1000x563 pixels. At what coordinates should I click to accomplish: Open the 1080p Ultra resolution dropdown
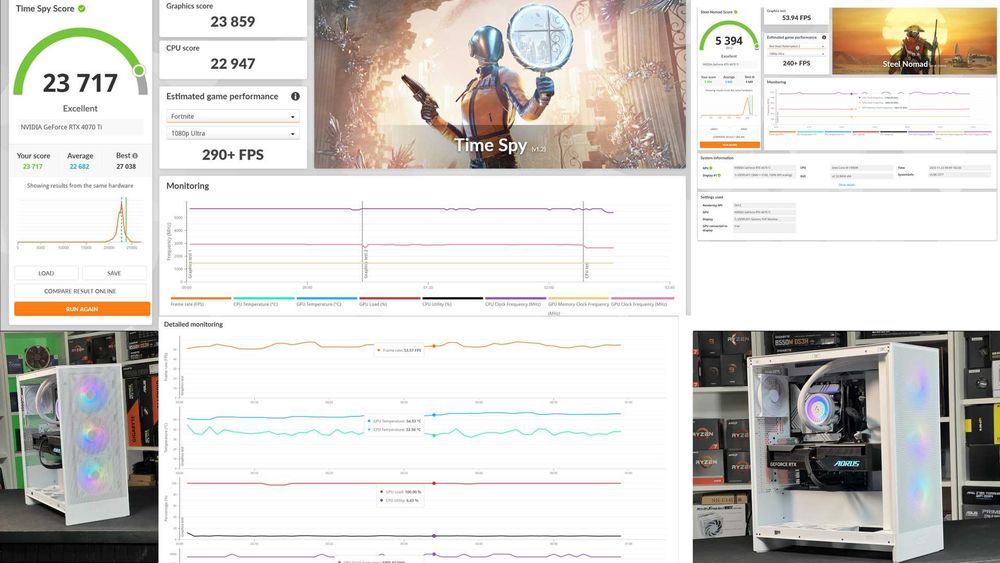point(233,133)
